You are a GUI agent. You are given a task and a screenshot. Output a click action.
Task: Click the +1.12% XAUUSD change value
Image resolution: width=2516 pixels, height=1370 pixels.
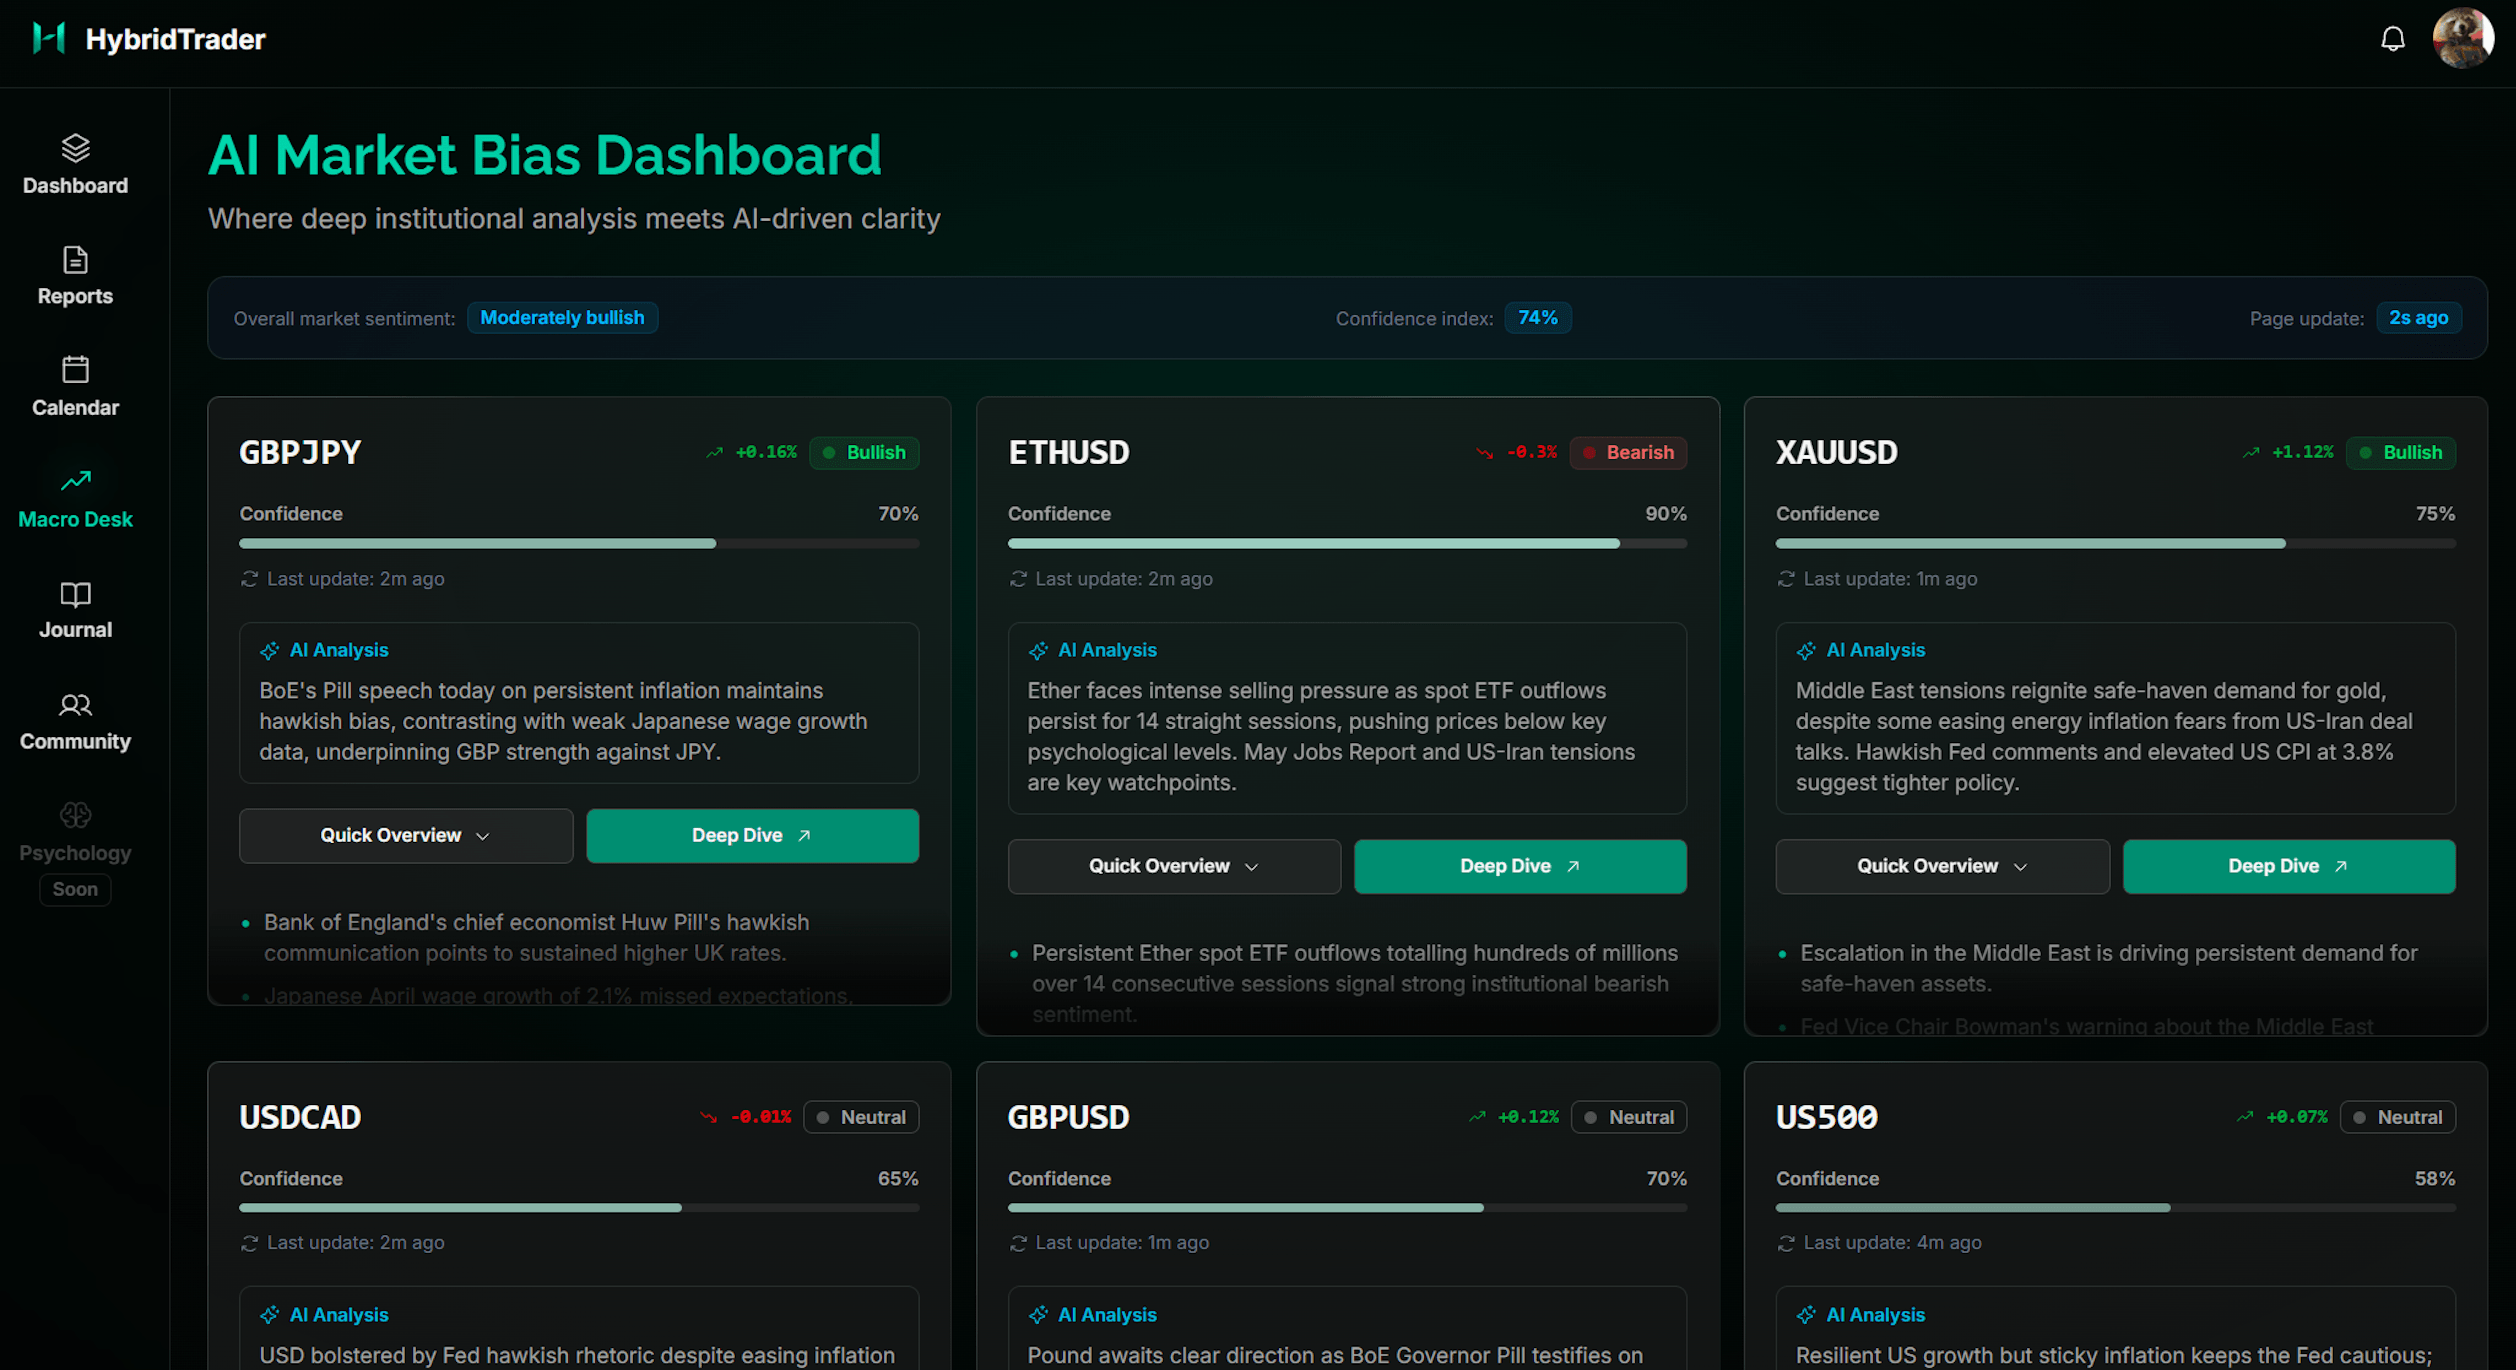pyautogui.click(x=2302, y=452)
